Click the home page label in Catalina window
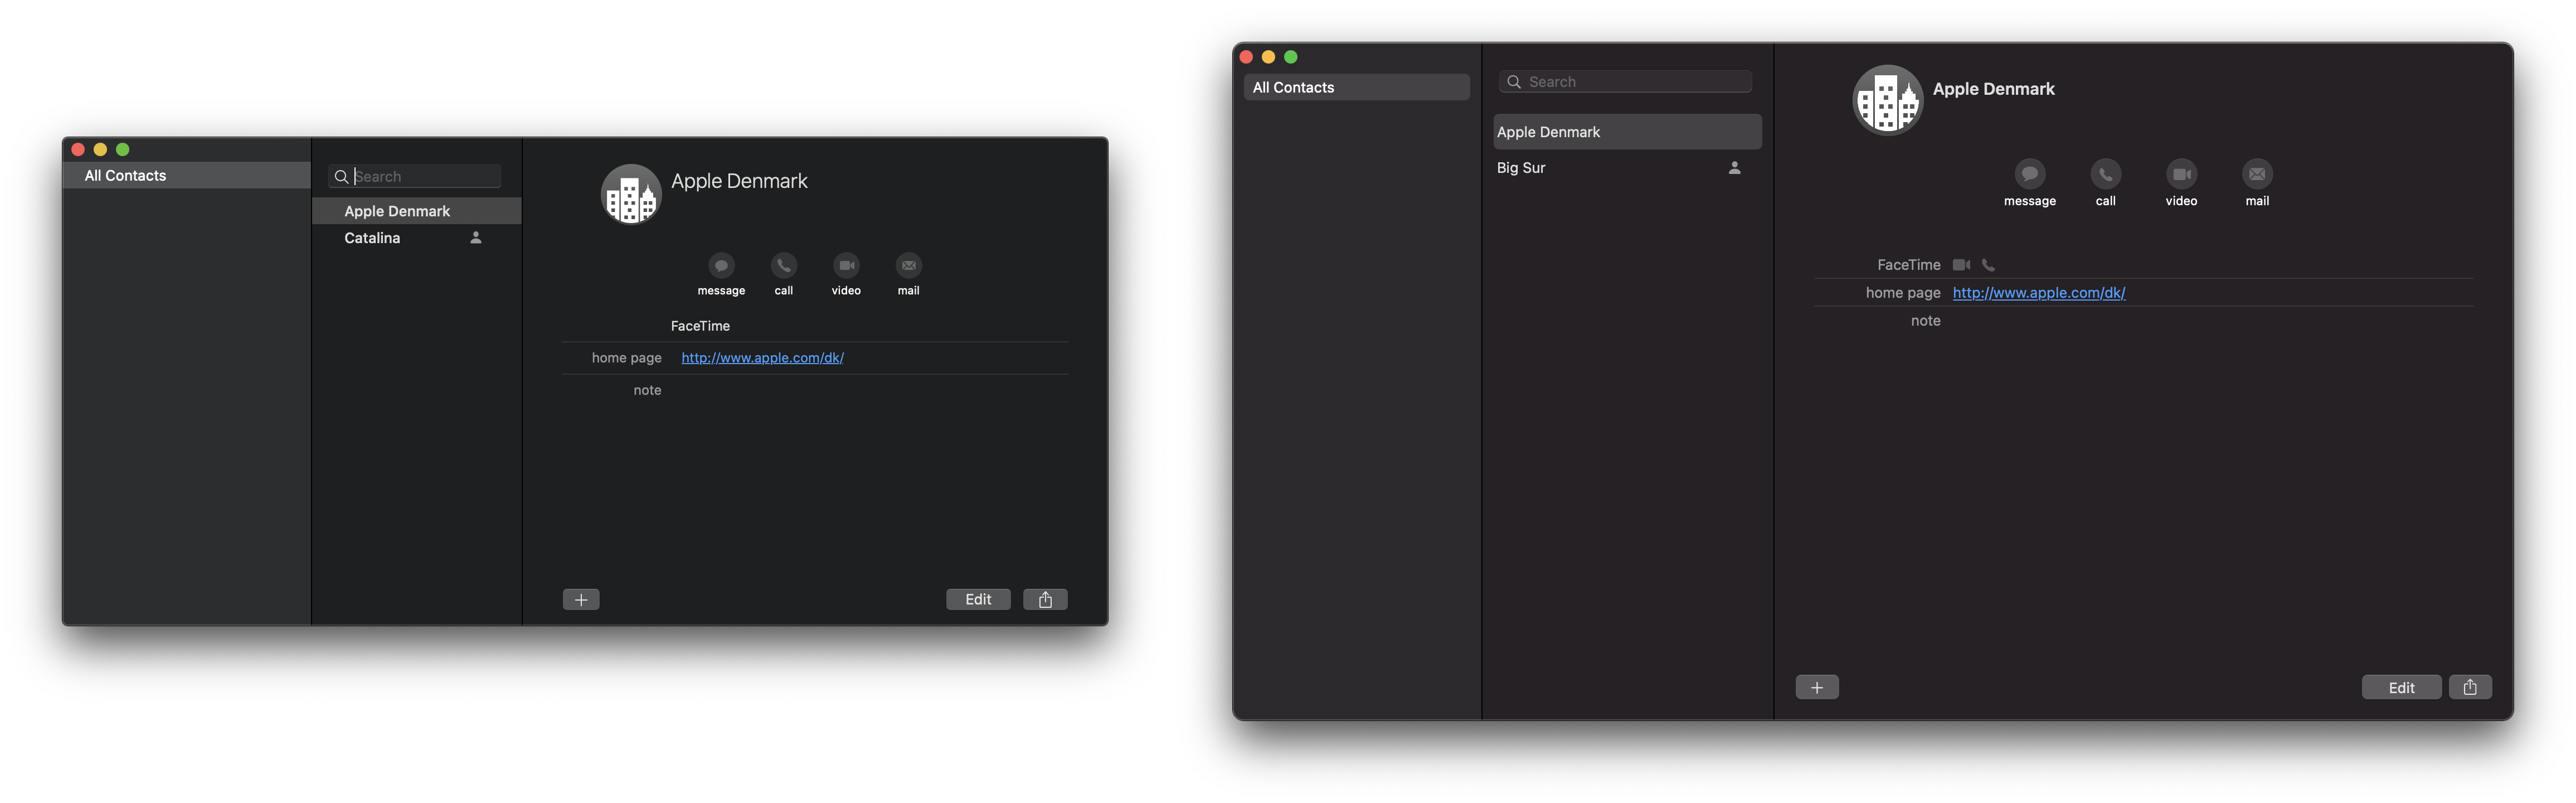This screenshot has height=803, width=2576. (x=626, y=358)
